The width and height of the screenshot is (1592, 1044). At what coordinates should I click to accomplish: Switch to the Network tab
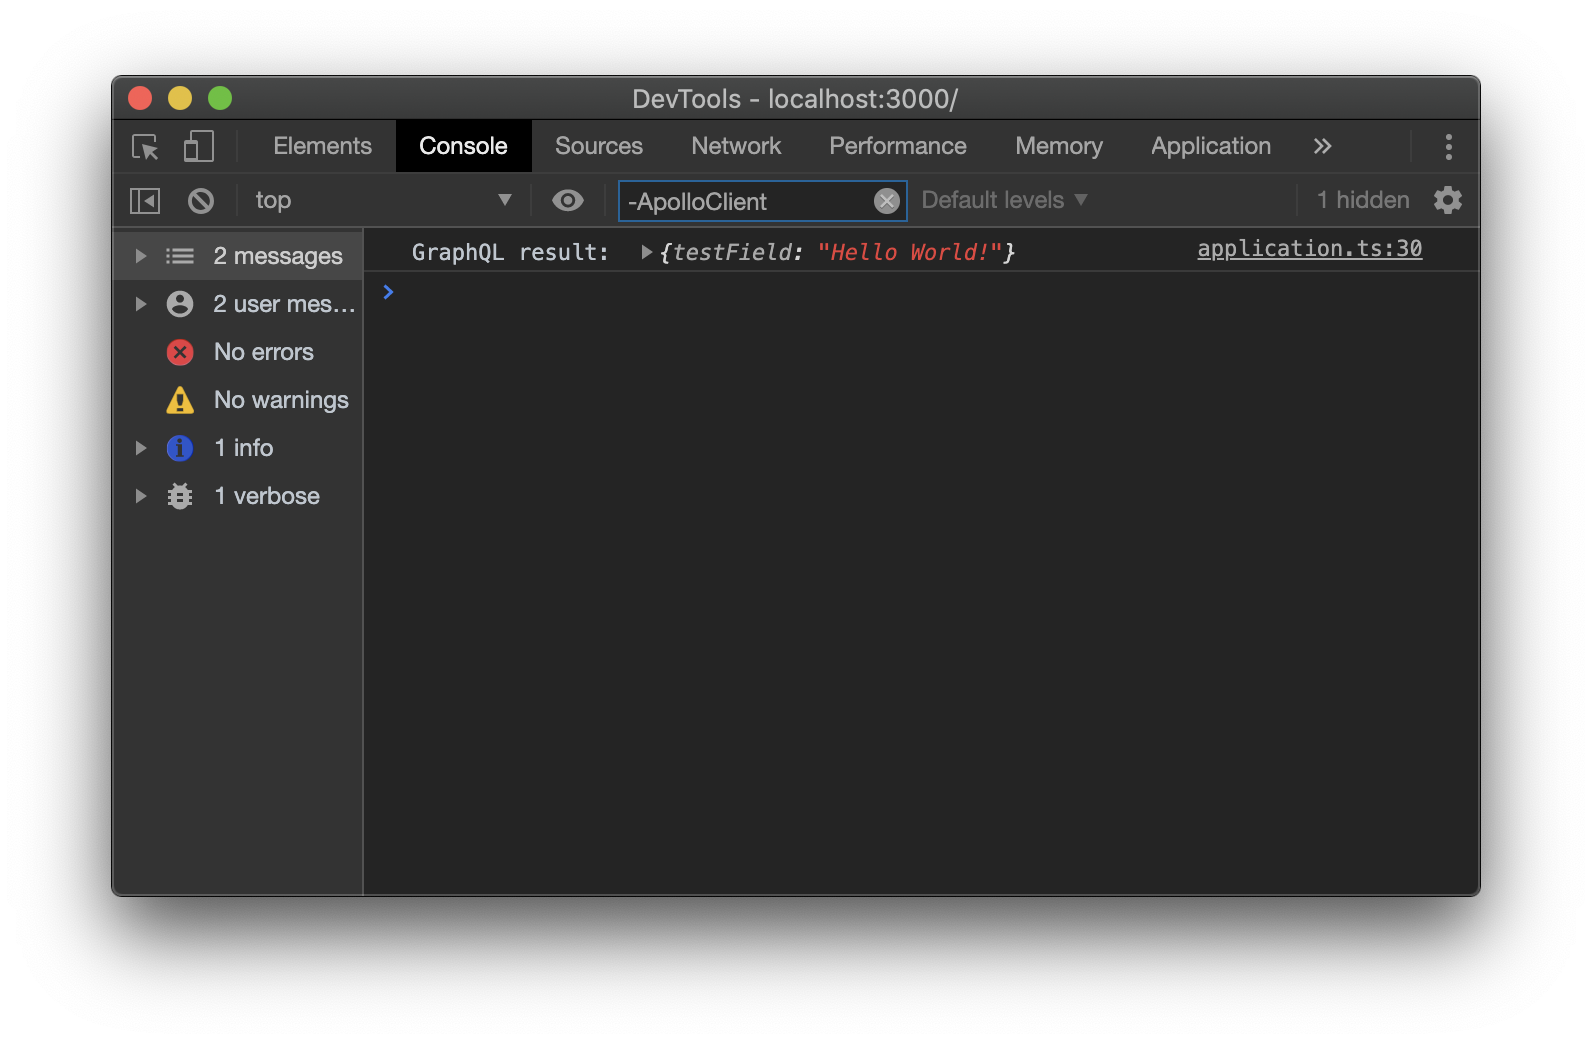point(736,146)
